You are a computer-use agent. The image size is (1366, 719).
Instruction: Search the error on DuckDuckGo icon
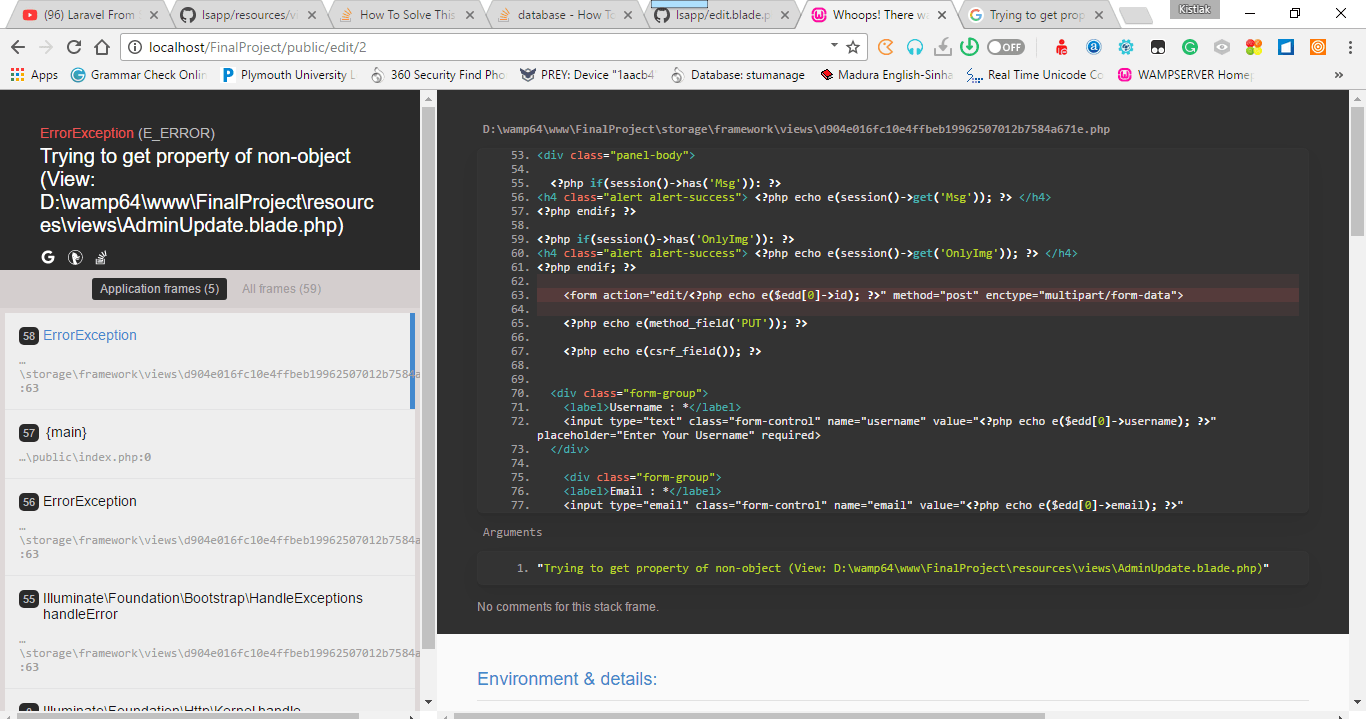tap(75, 257)
